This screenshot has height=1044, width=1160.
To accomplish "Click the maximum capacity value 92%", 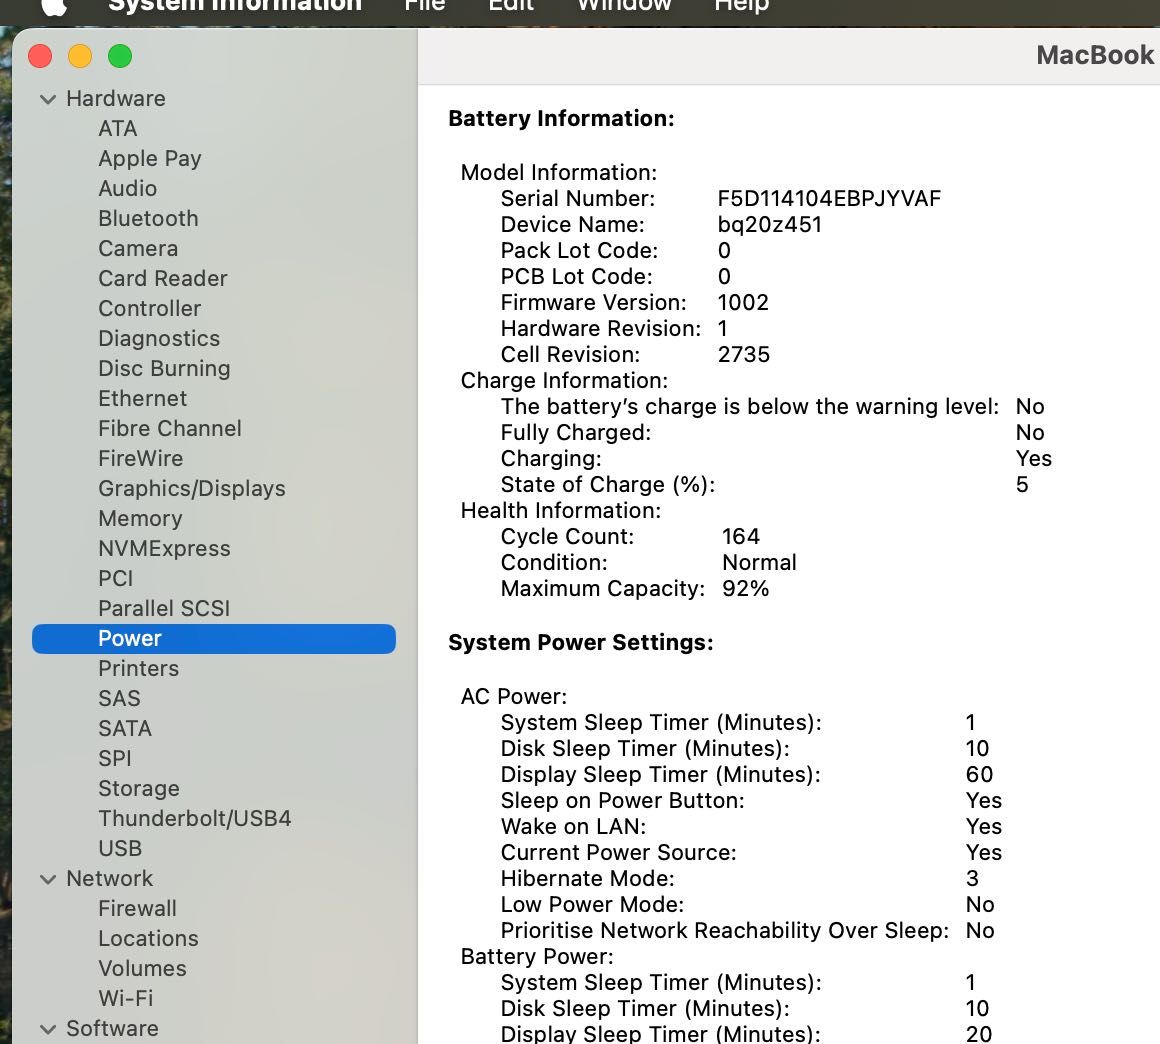I will (745, 589).
